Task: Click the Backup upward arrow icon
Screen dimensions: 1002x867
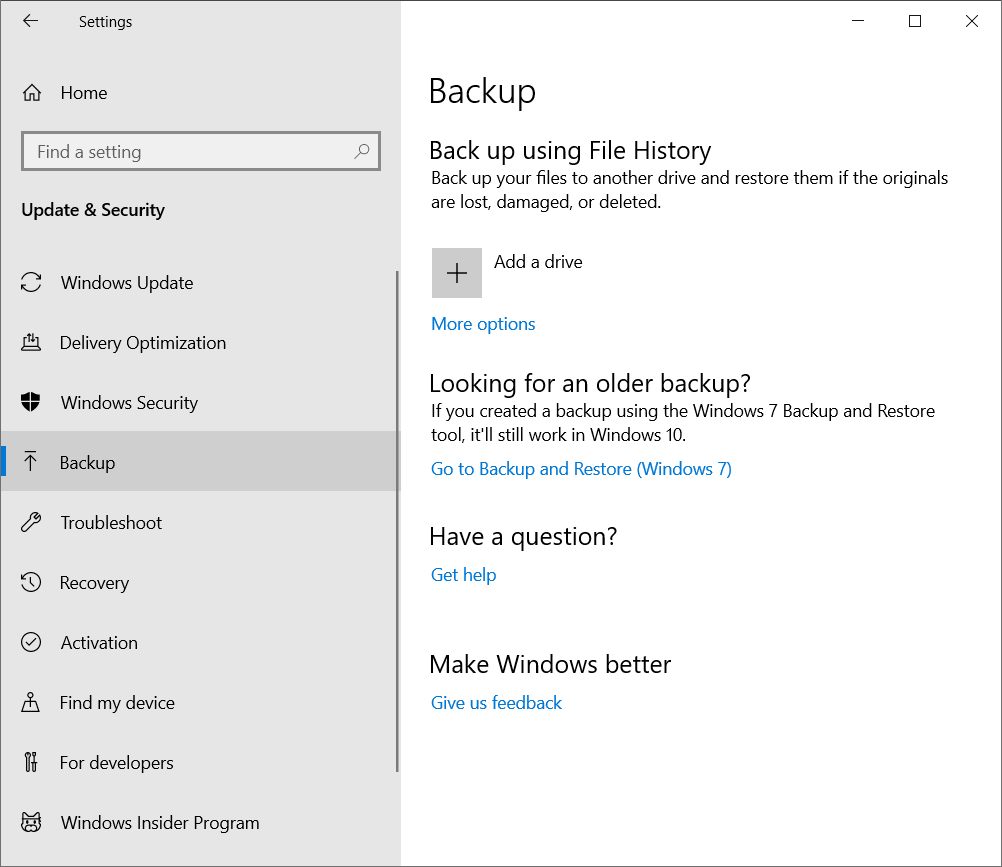Action: (31, 462)
